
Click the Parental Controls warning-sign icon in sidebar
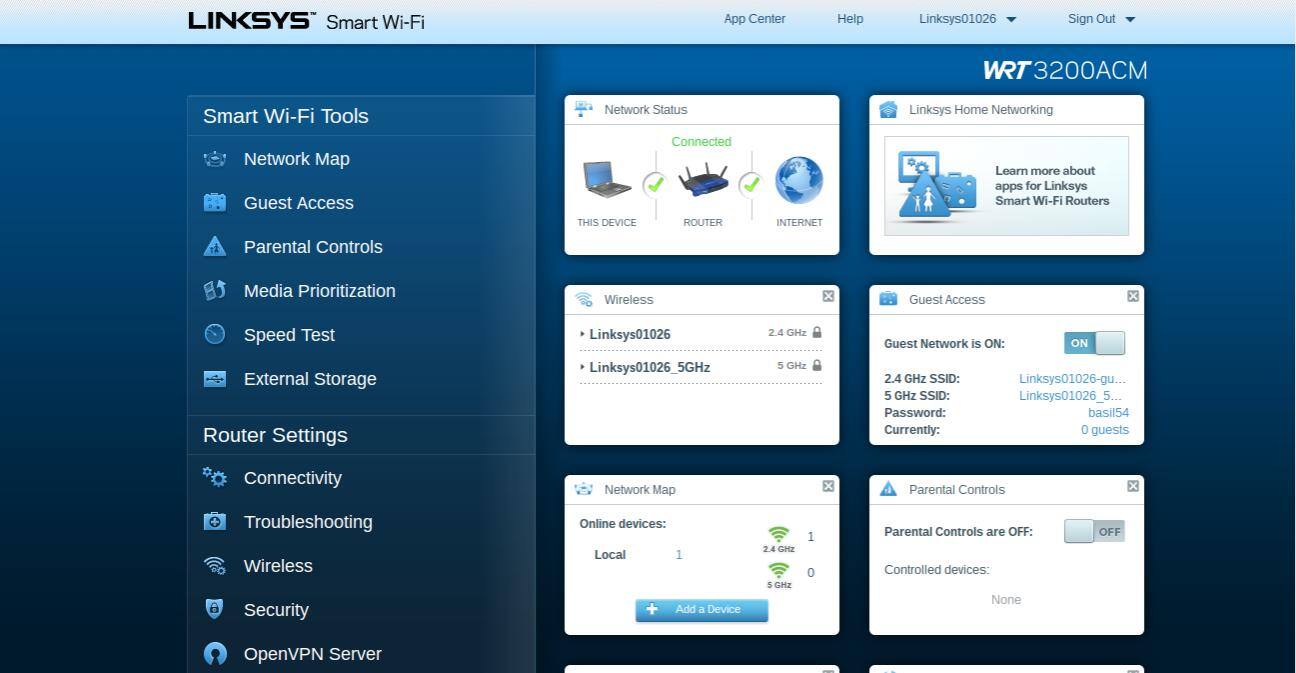(215, 247)
